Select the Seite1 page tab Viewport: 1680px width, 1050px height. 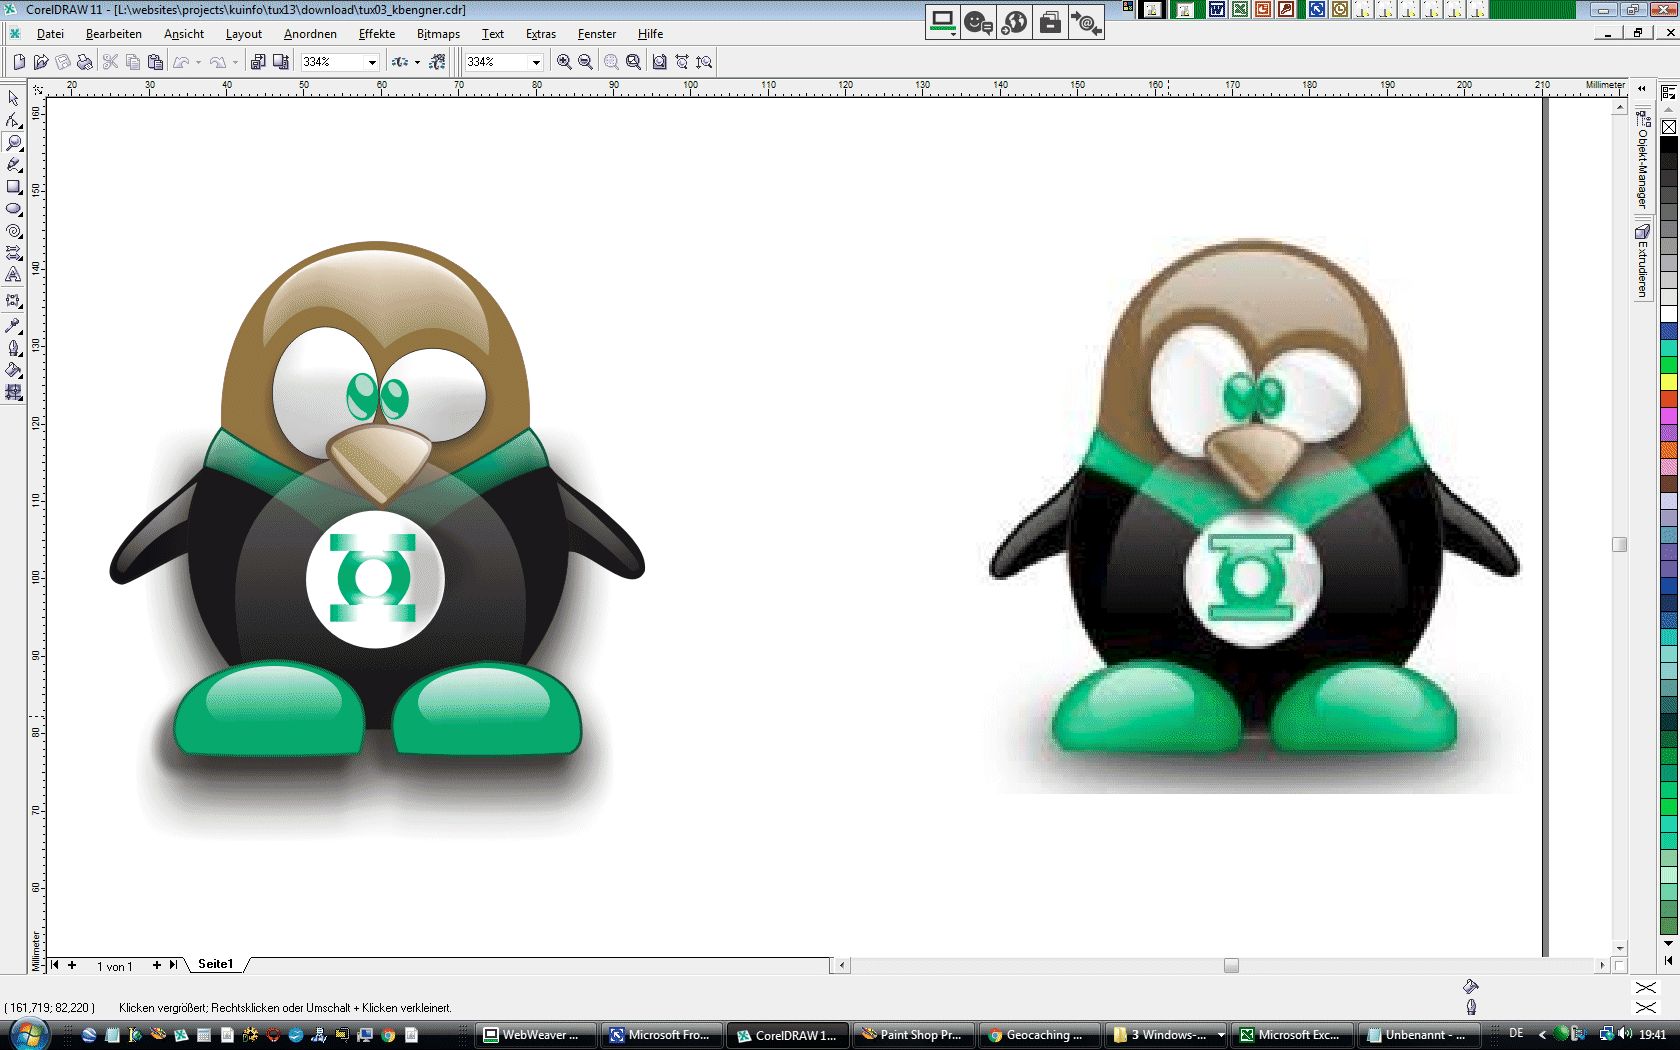coord(215,964)
